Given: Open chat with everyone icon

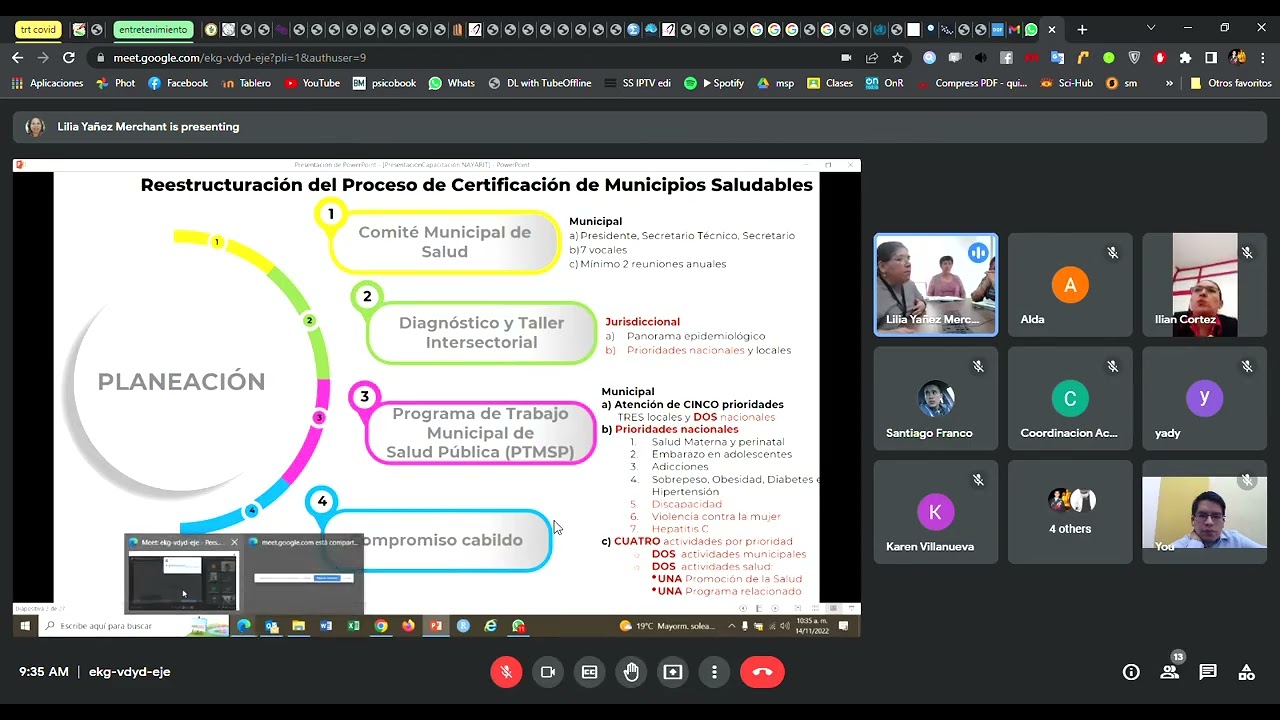Looking at the screenshot, I should pos(1208,672).
